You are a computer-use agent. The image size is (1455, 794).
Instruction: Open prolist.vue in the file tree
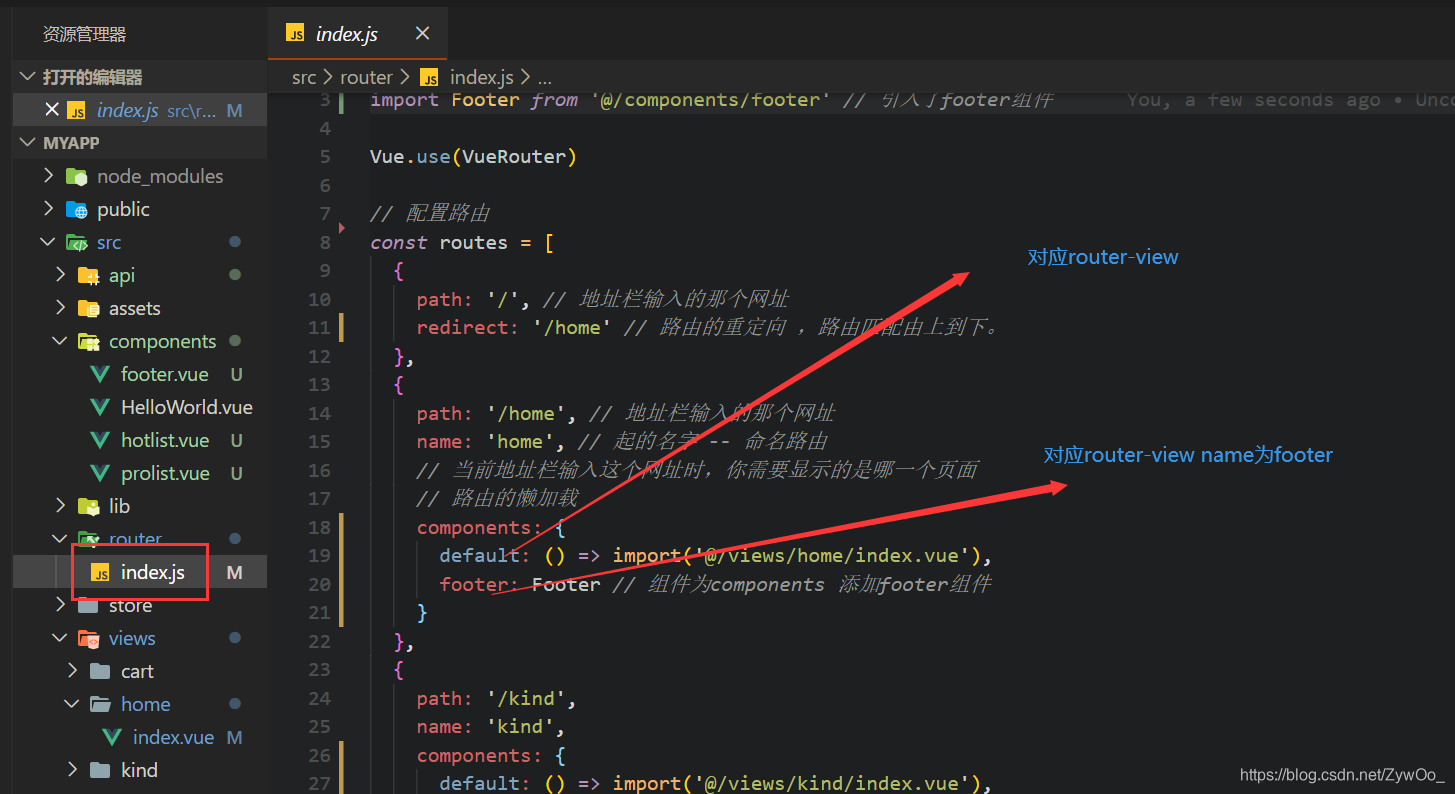click(165, 474)
